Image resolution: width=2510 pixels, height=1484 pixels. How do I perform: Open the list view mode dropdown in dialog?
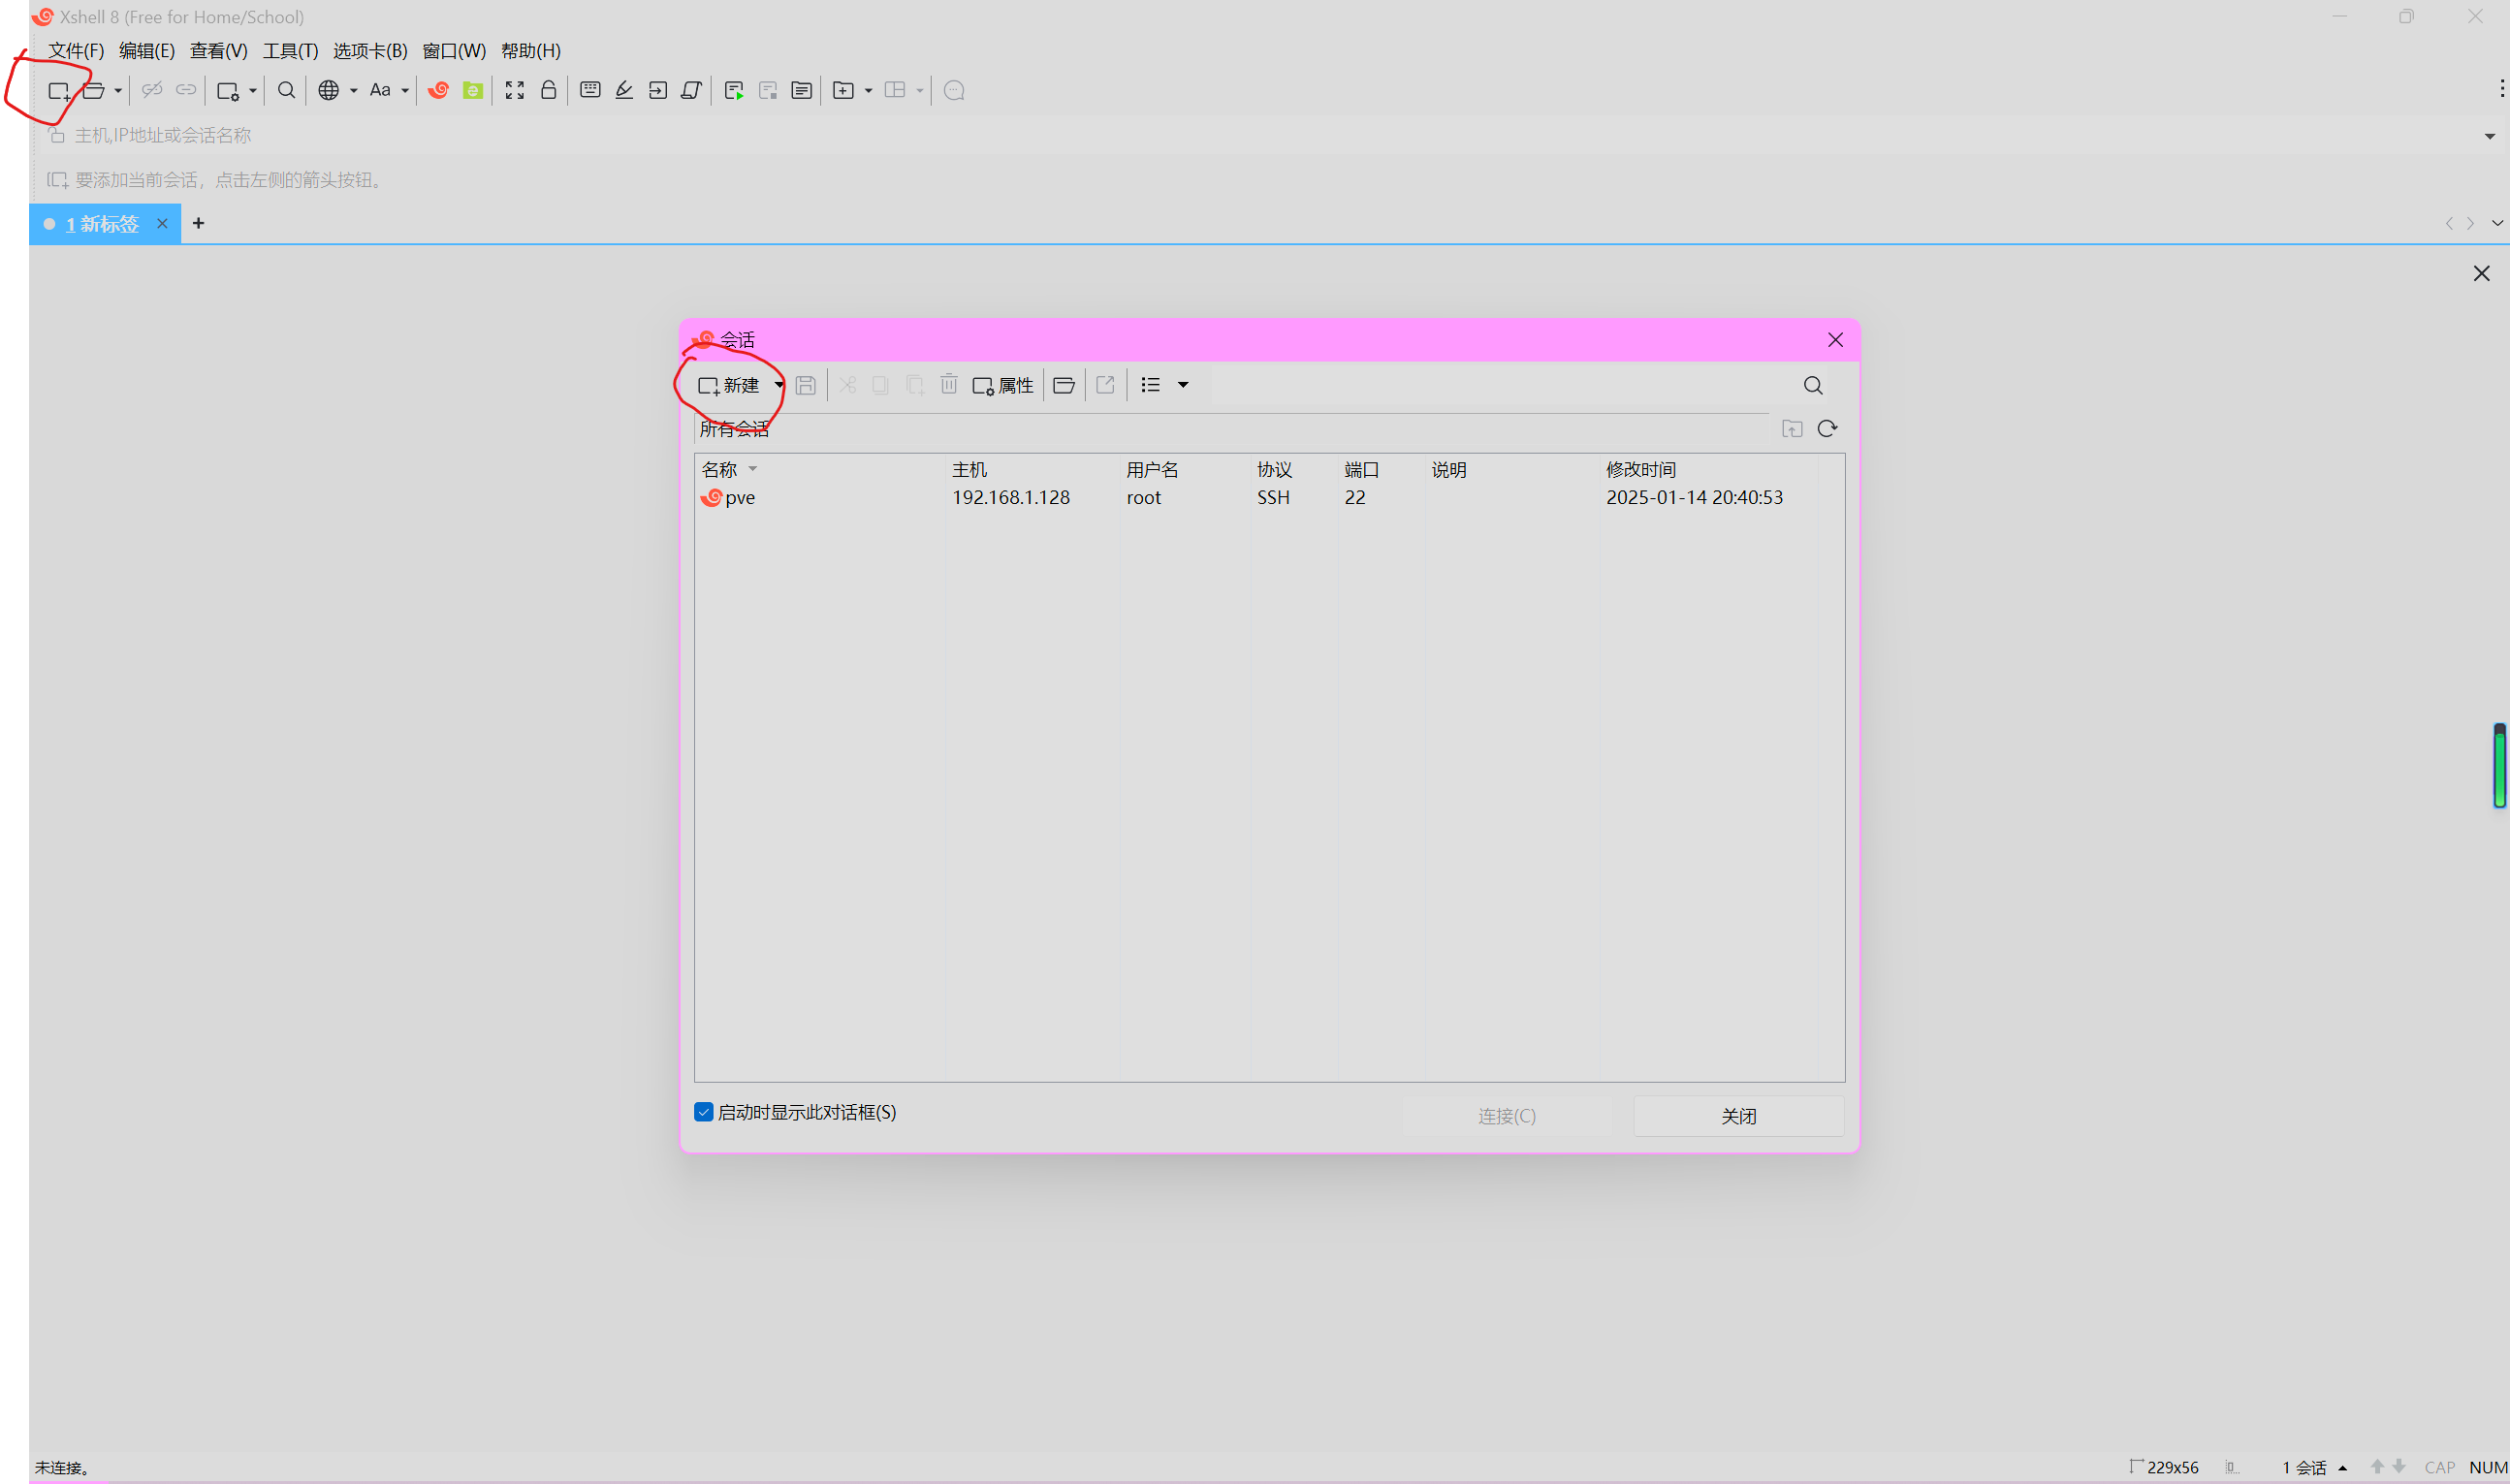click(1183, 386)
